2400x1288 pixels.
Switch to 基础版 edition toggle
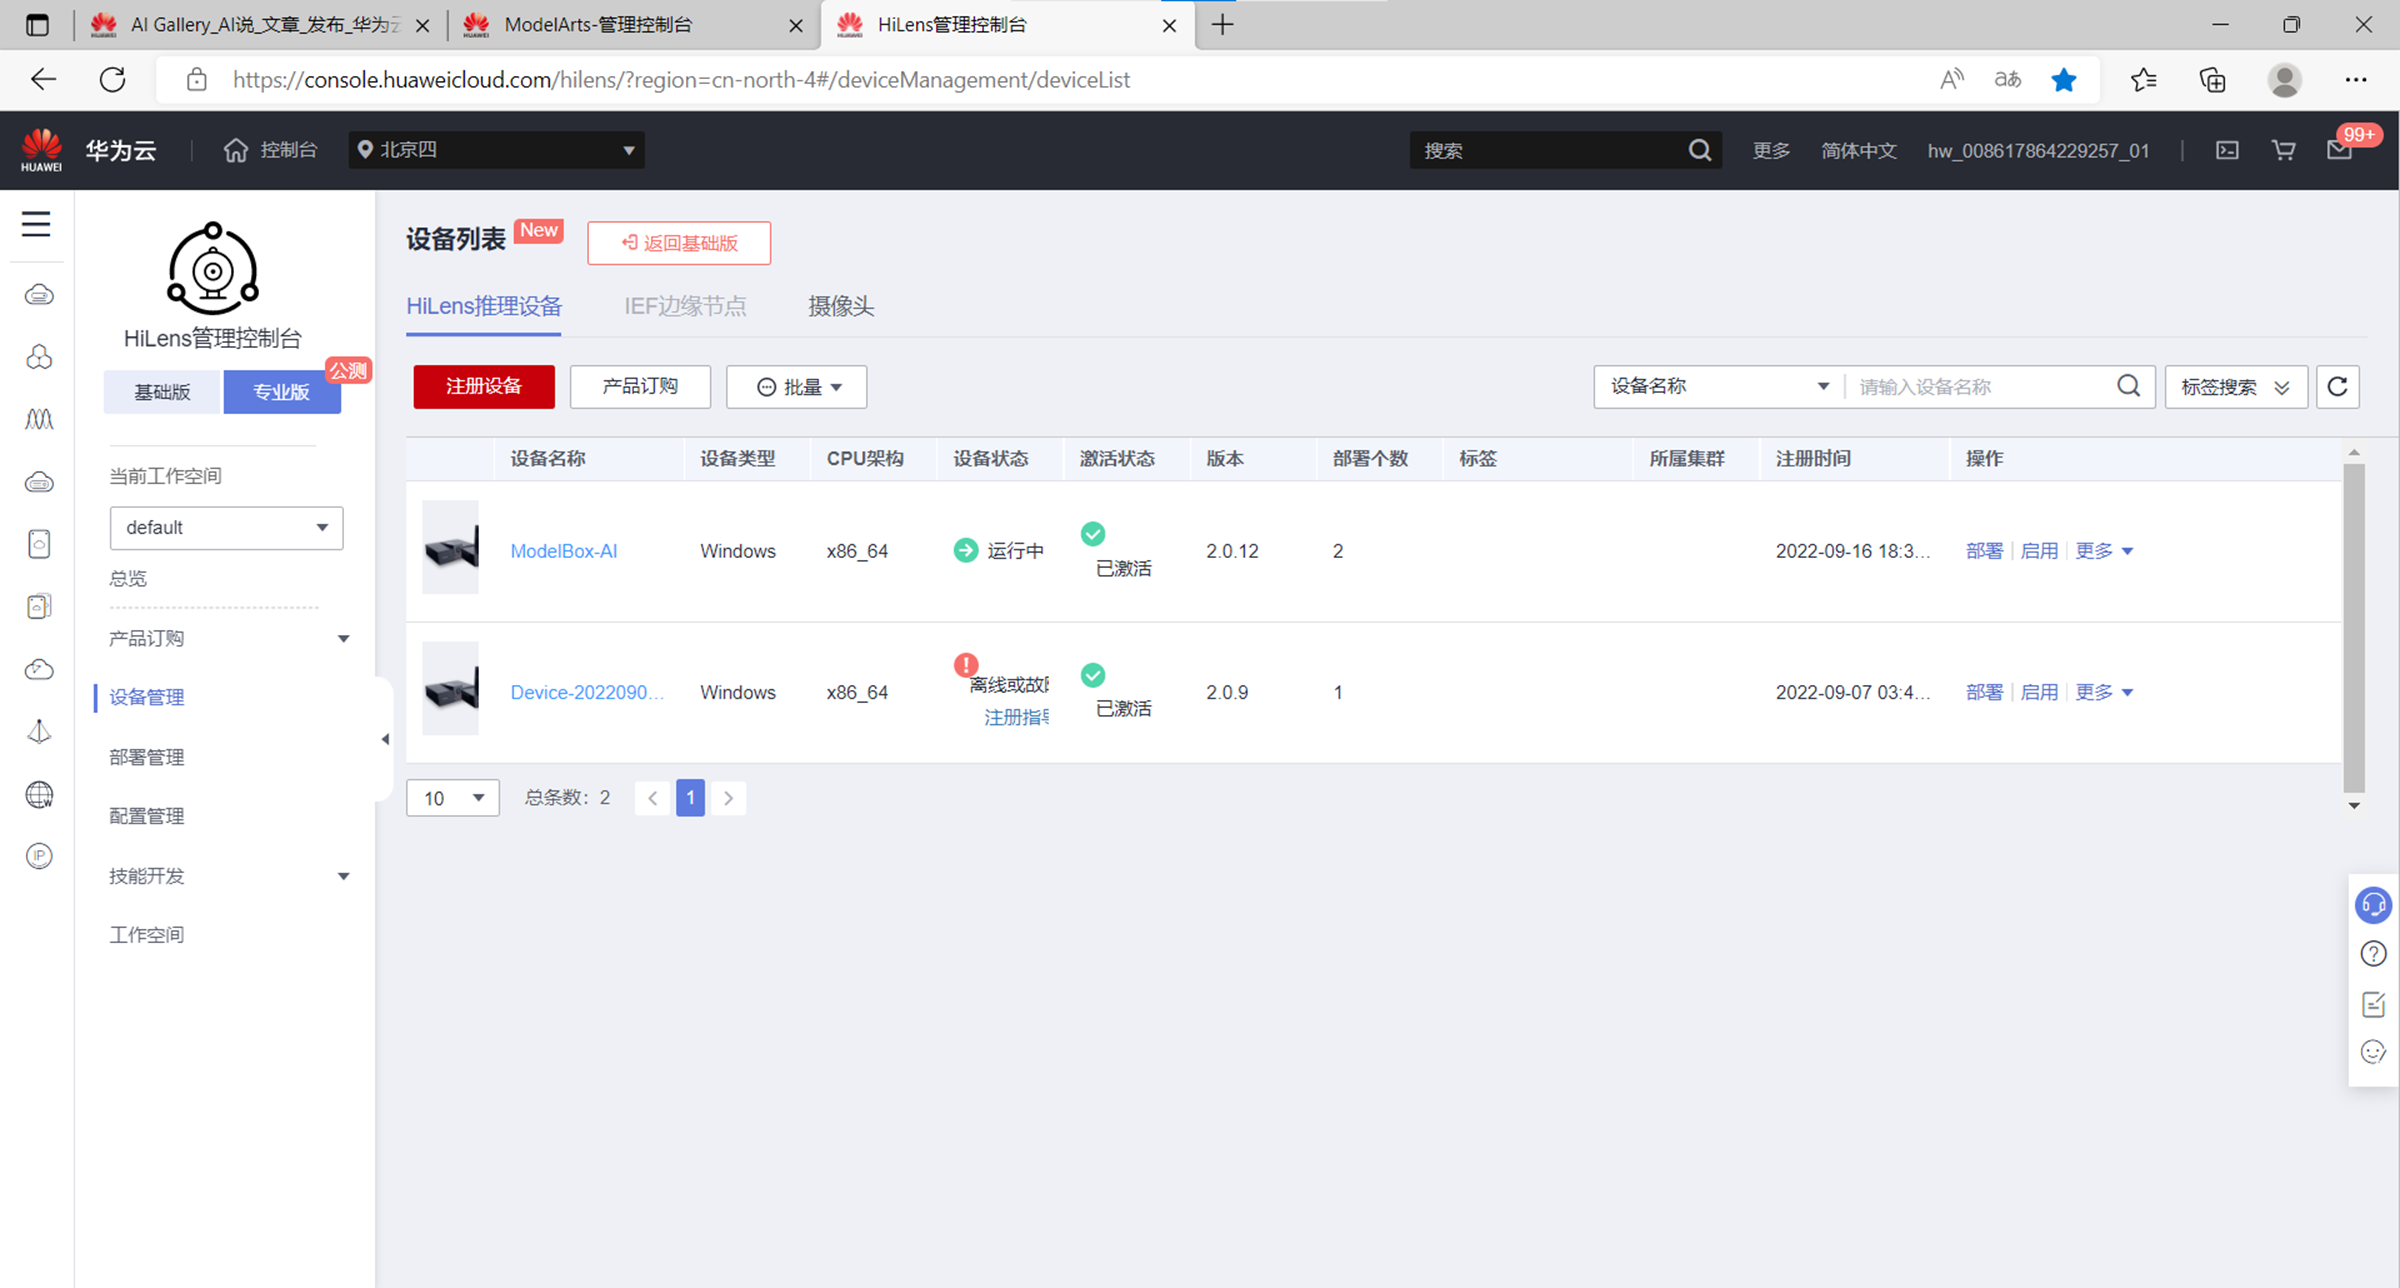click(x=162, y=392)
